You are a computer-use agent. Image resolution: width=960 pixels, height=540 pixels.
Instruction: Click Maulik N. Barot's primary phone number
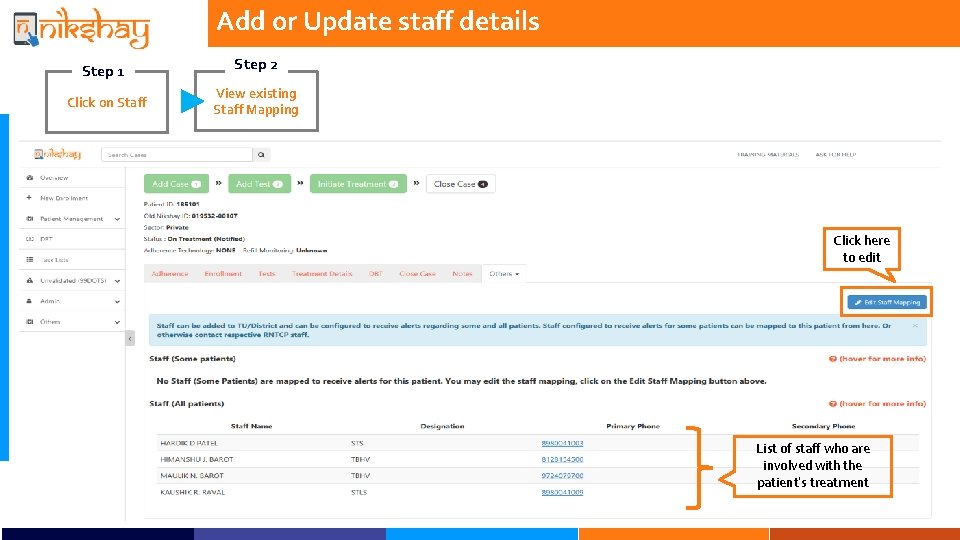562,476
